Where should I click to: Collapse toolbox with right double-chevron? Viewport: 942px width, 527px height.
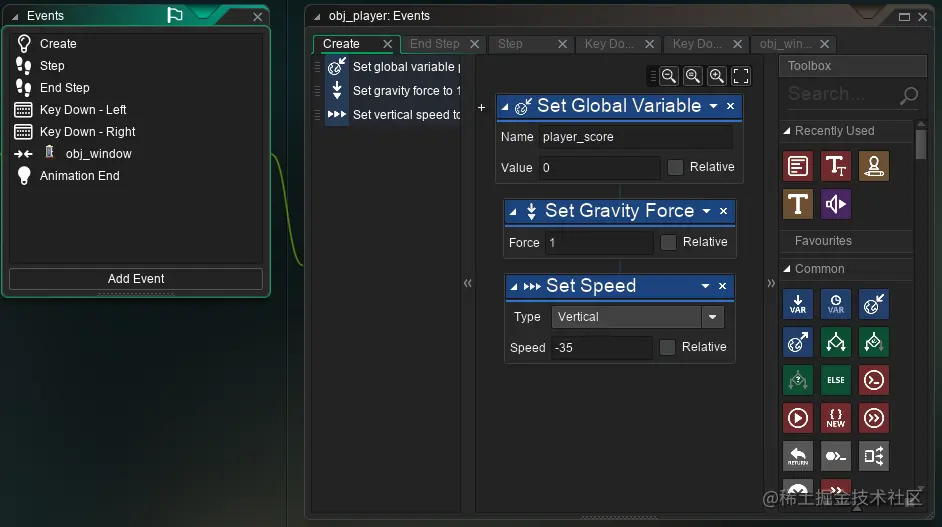tap(771, 282)
